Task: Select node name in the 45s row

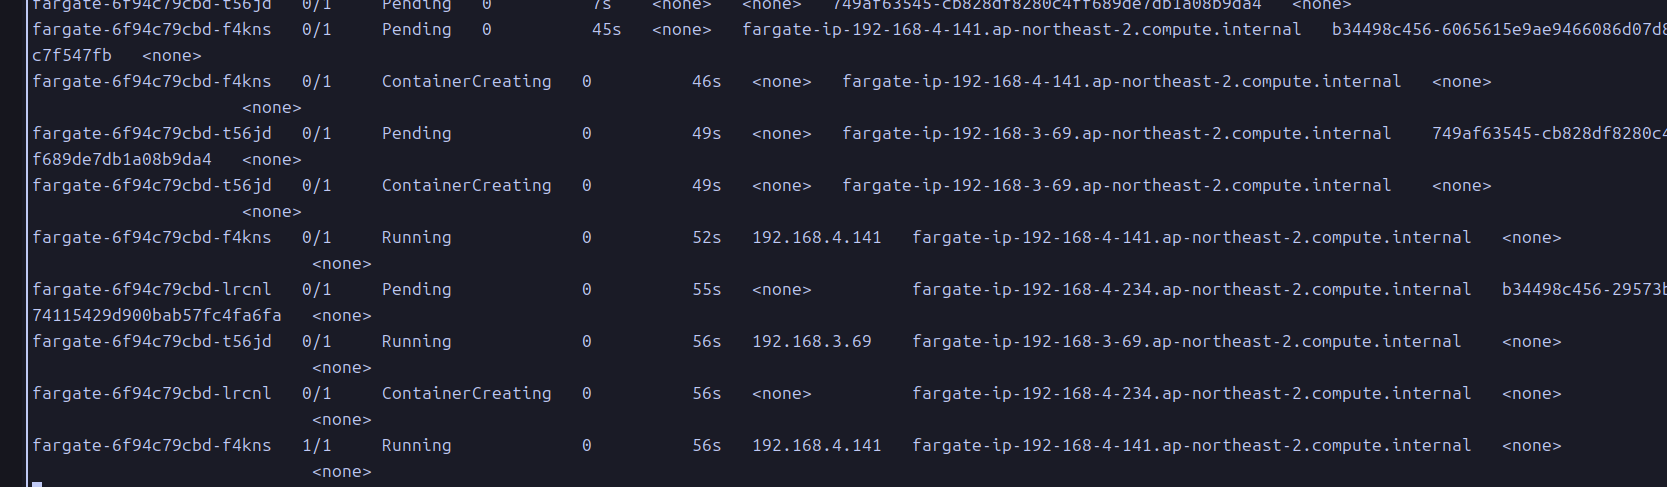Action: (1021, 30)
